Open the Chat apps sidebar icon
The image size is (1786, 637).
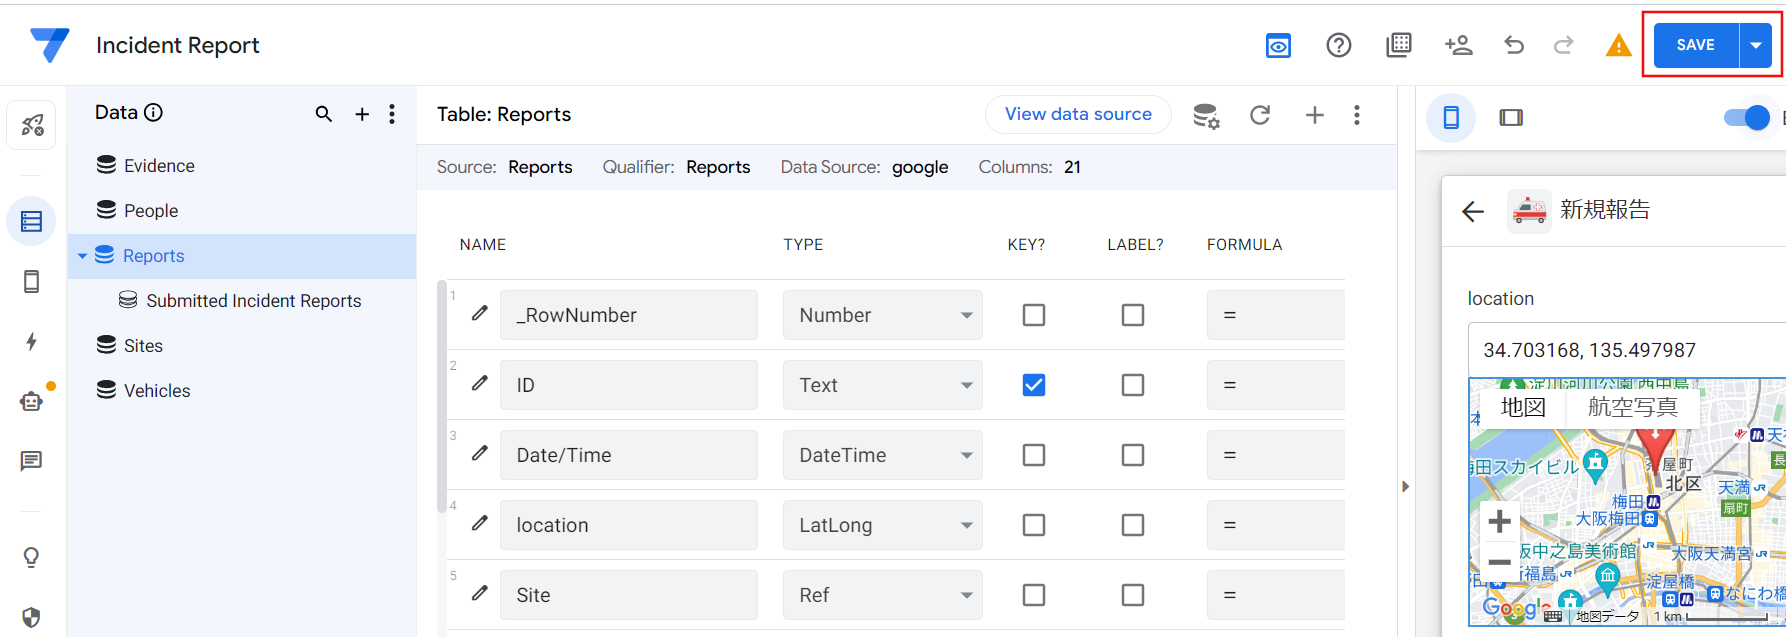[x=32, y=461]
